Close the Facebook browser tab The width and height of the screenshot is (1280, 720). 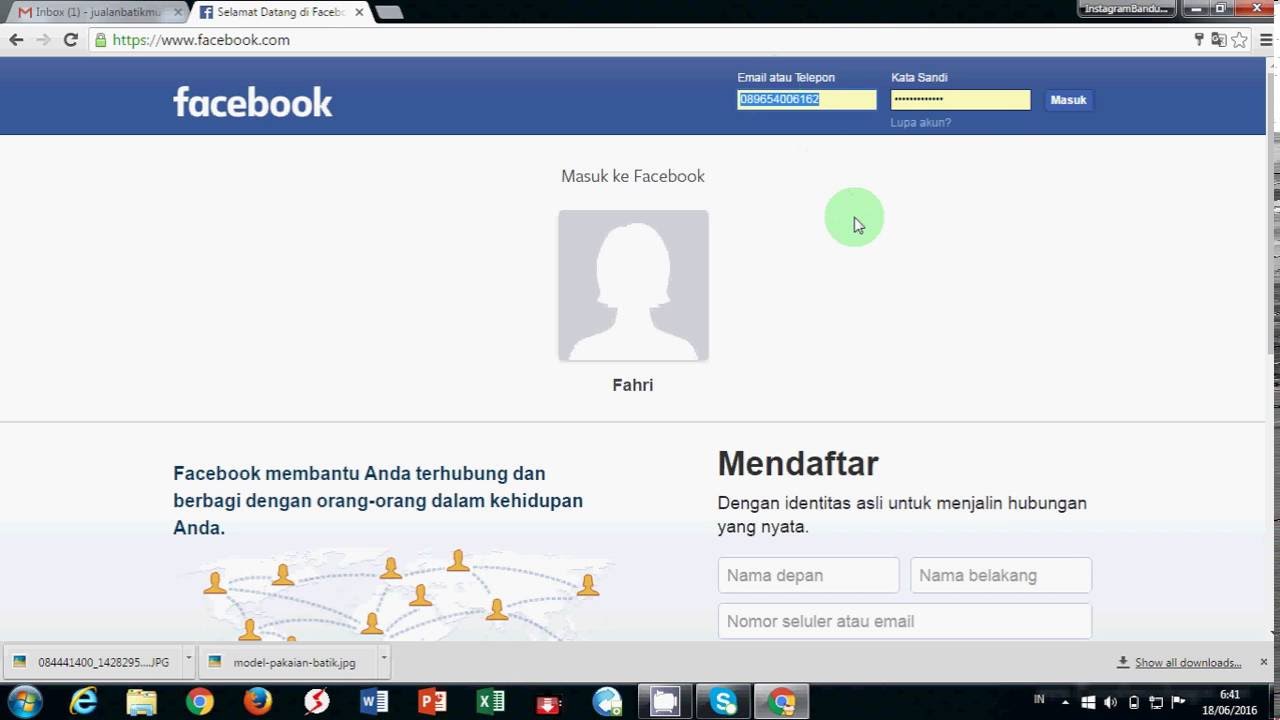(359, 12)
